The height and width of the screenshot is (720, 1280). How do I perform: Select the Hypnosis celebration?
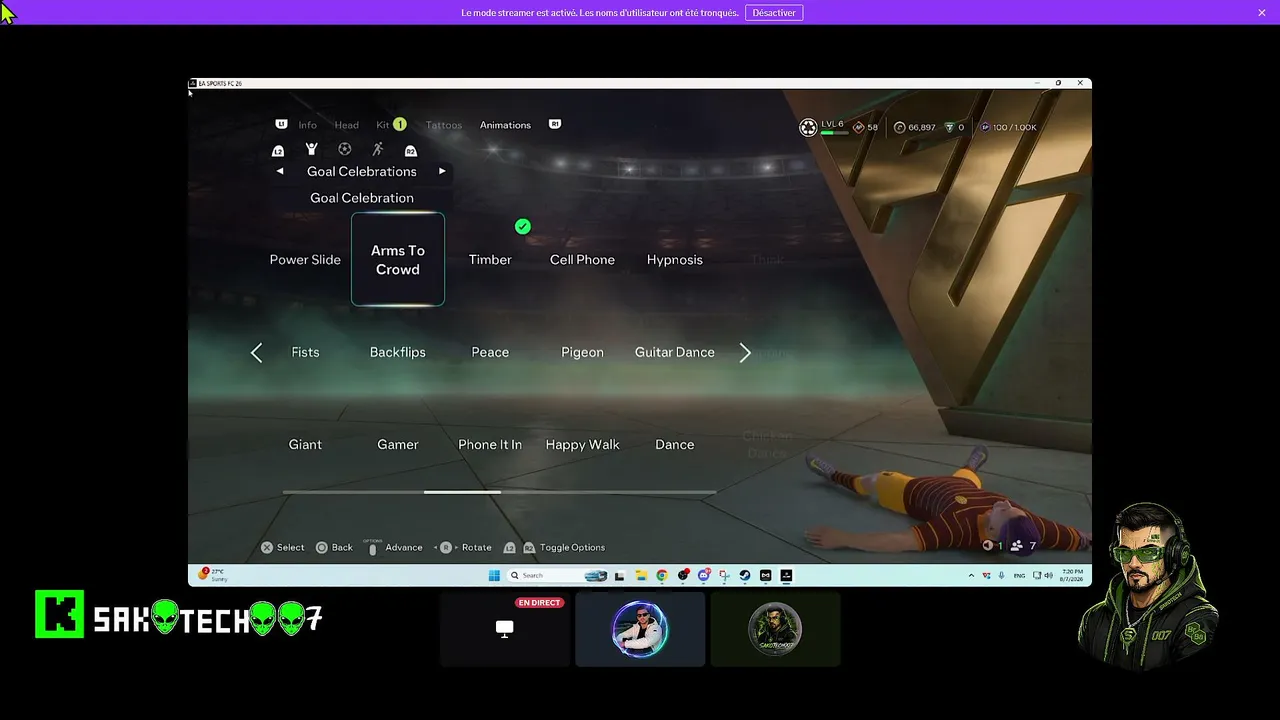[675, 260]
